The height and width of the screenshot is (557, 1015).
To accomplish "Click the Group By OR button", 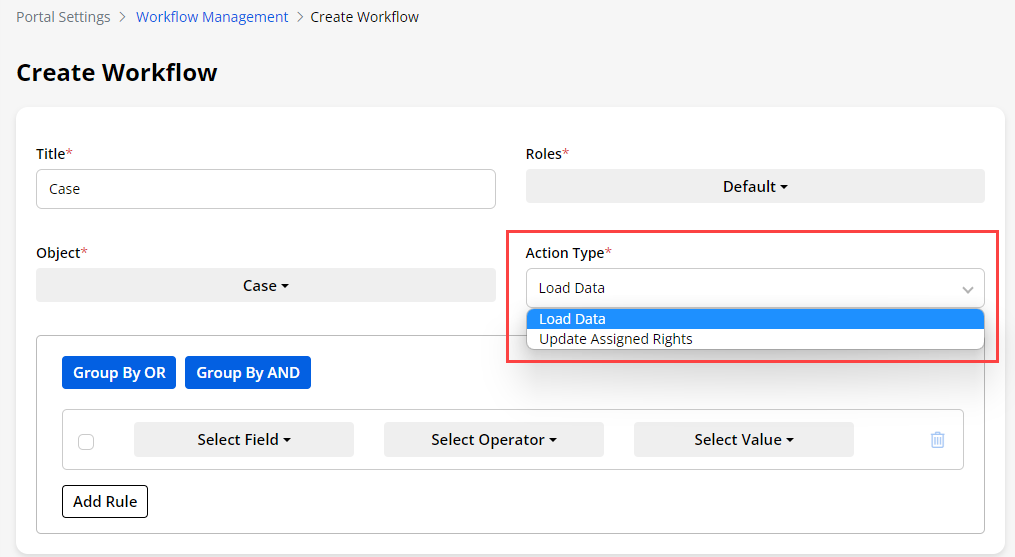I will [x=119, y=373].
